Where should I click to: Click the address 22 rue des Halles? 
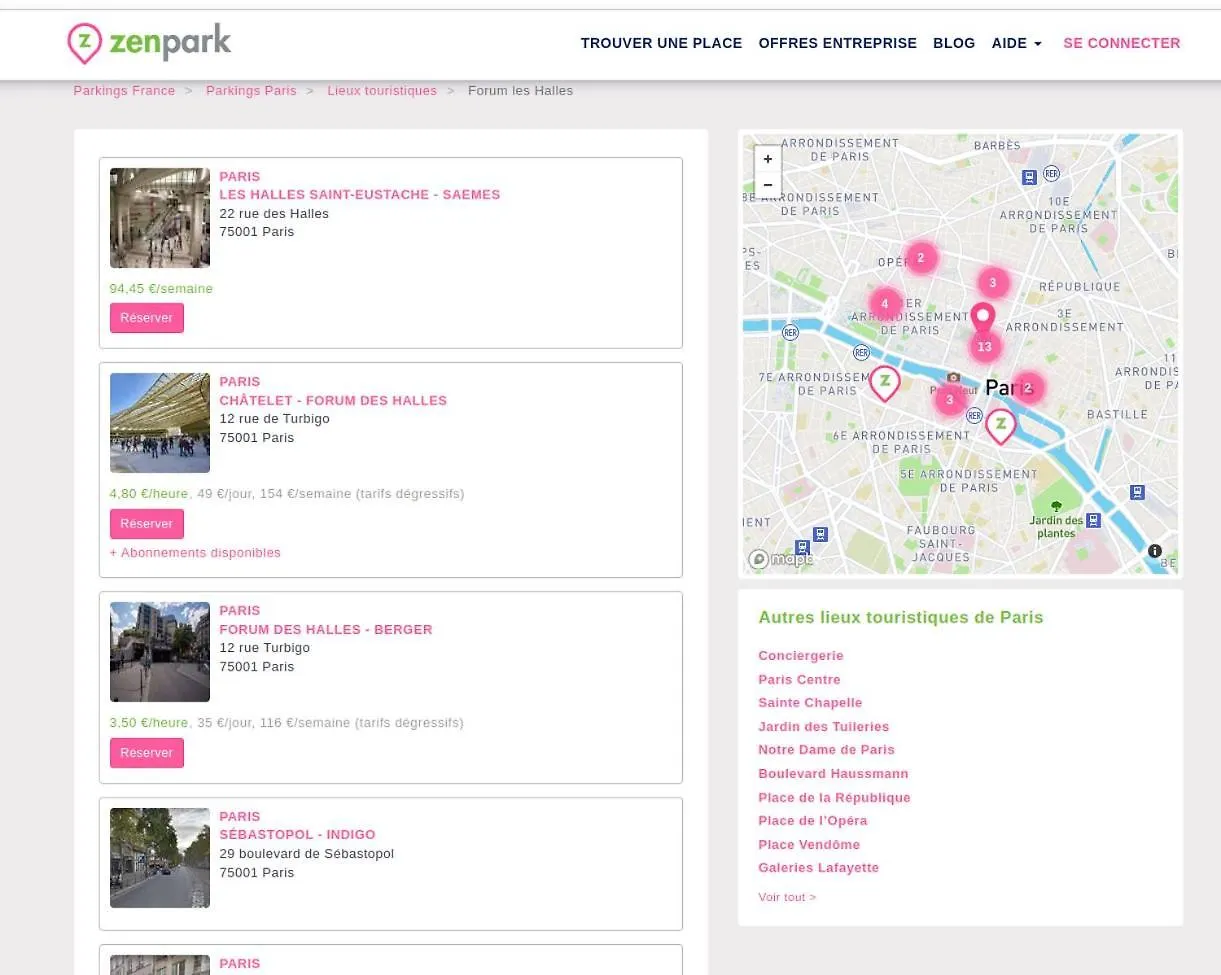click(274, 214)
